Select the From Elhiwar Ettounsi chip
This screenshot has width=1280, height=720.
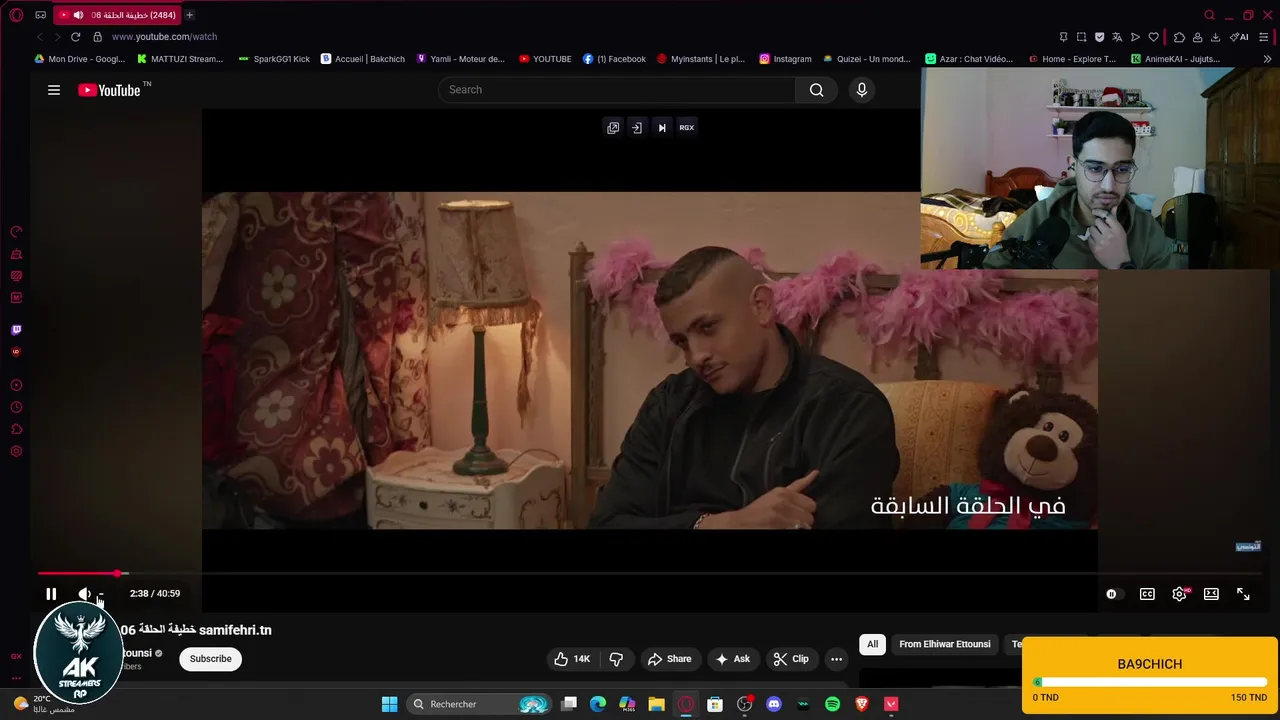[x=945, y=644]
